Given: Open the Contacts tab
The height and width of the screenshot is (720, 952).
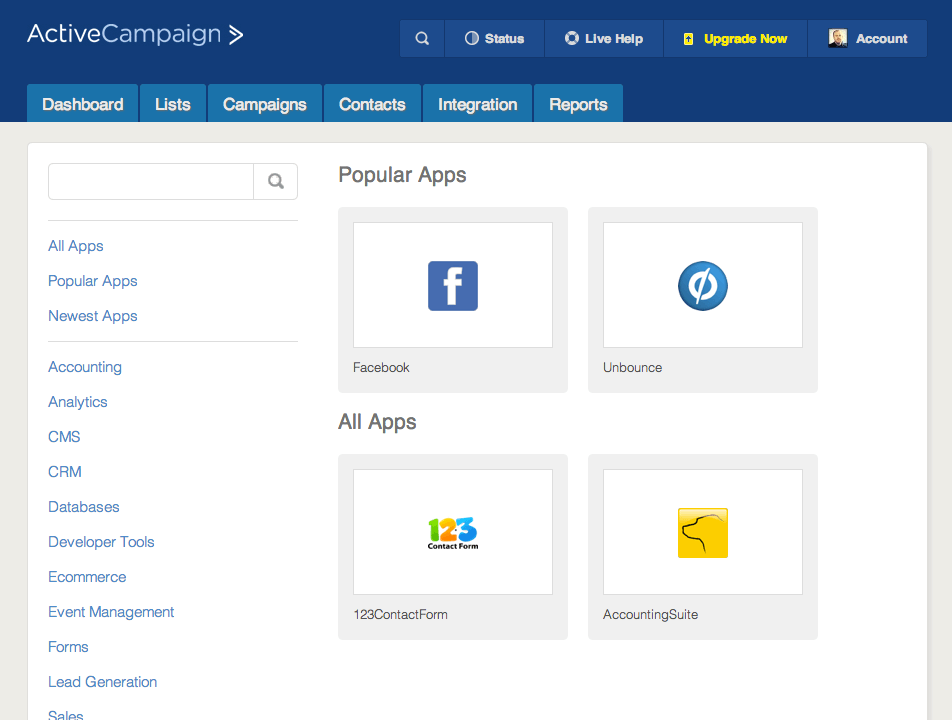Looking at the screenshot, I should coord(372,104).
